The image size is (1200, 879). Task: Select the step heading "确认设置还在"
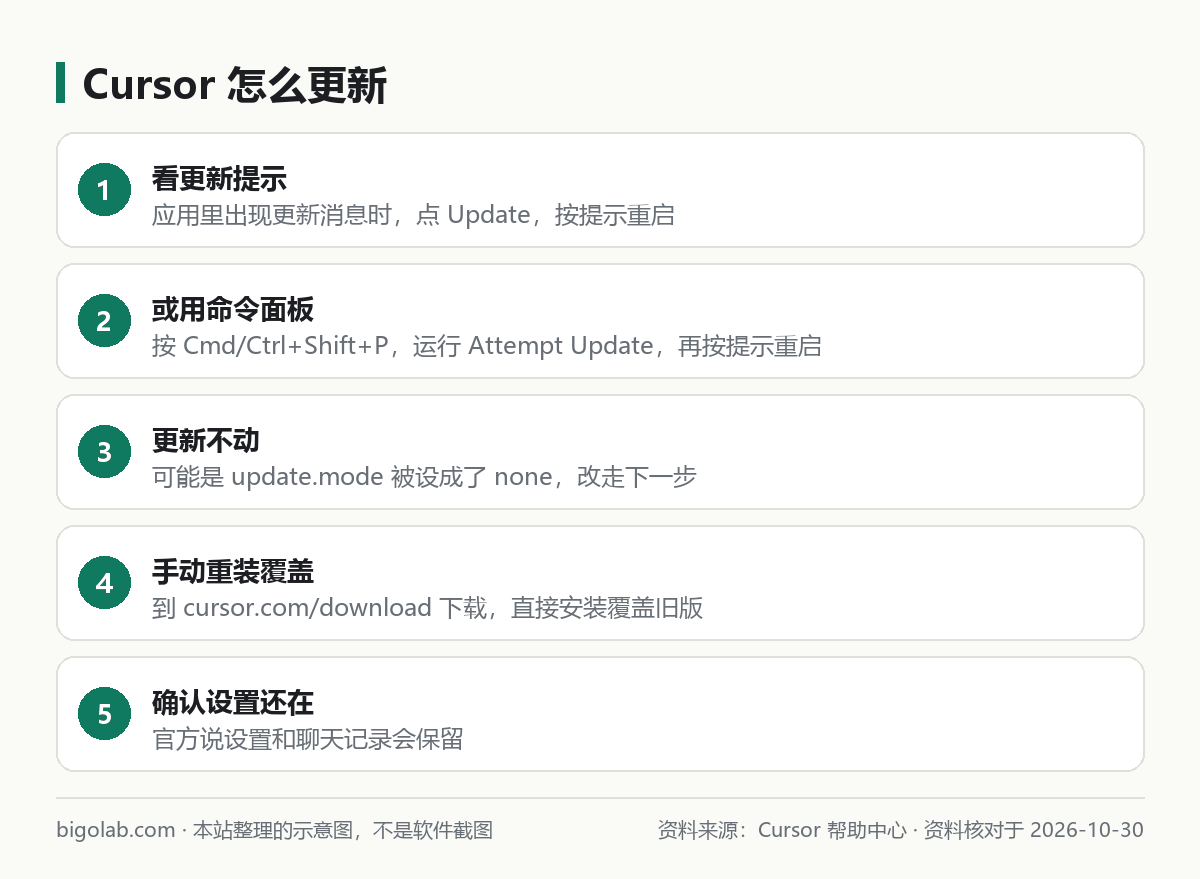point(233,703)
